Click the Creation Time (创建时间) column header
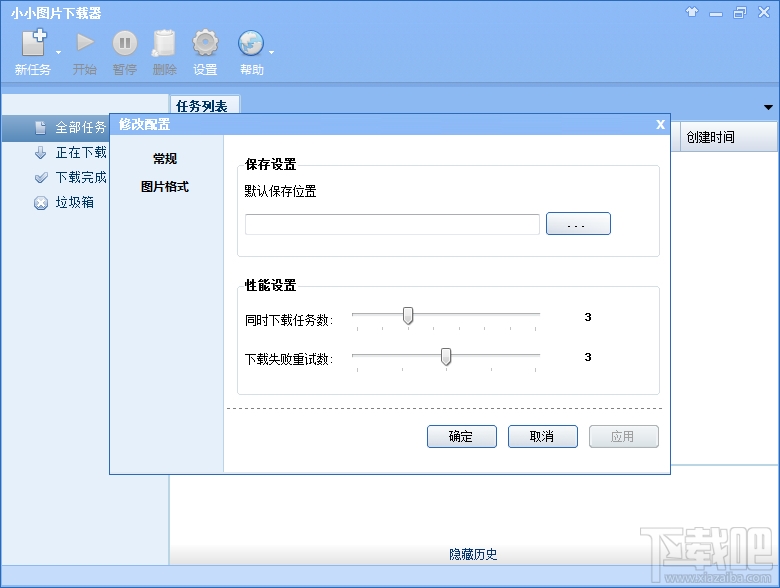The width and height of the screenshot is (780, 588). coord(728,137)
